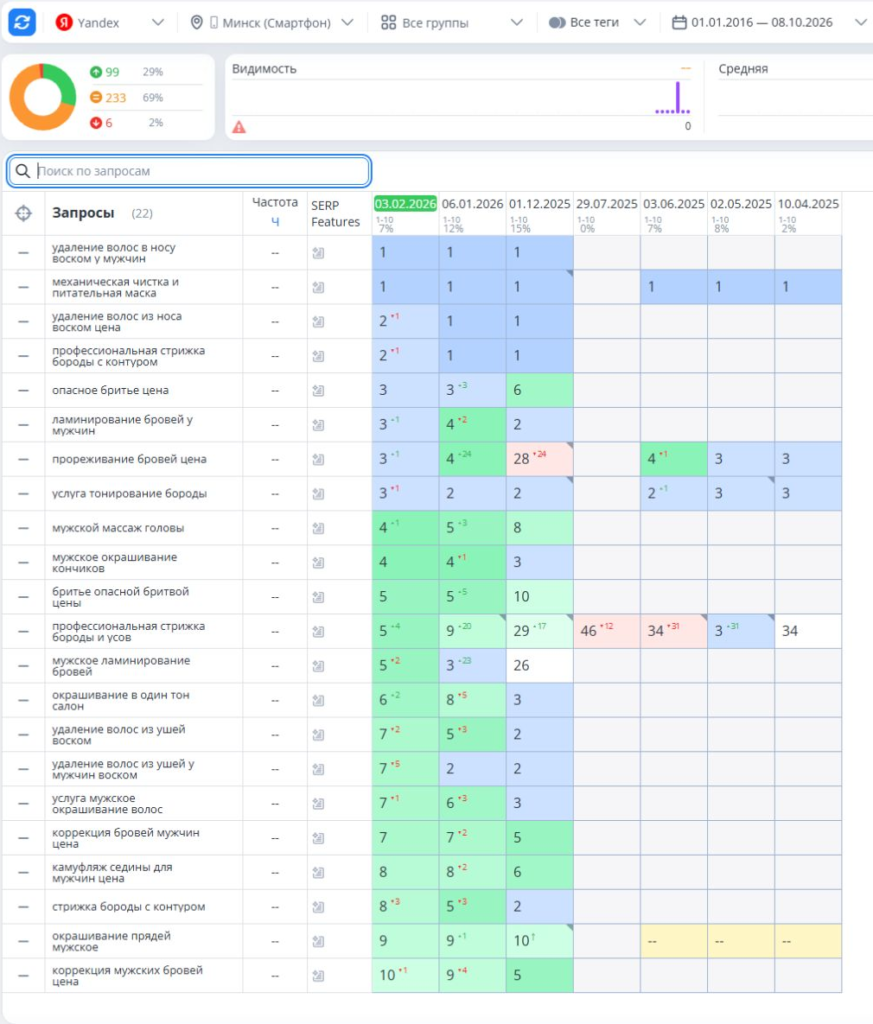Open SERP features icon for «бритье опасной бритвой цены»
Viewport: 873px width, 1024px height.
click(x=318, y=597)
